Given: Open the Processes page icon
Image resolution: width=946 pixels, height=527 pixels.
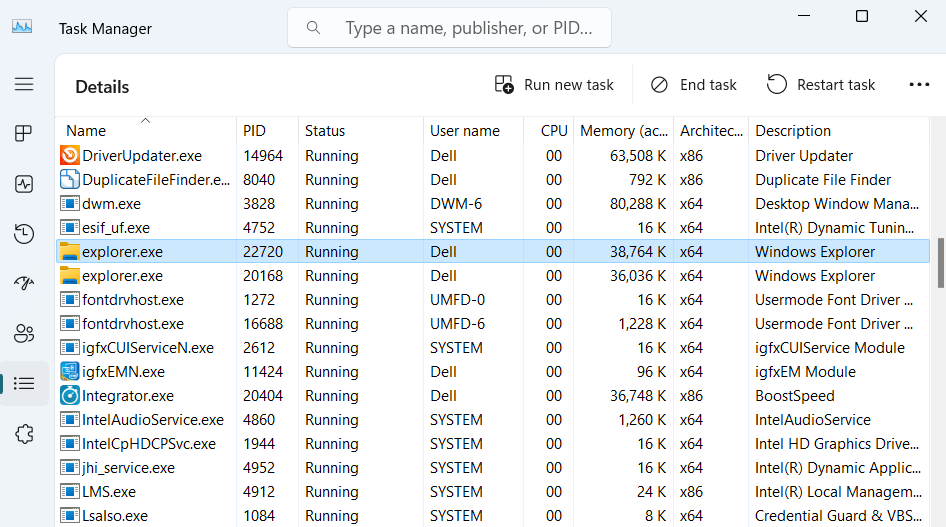Looking at the screenshot, I should coord(24,133).
